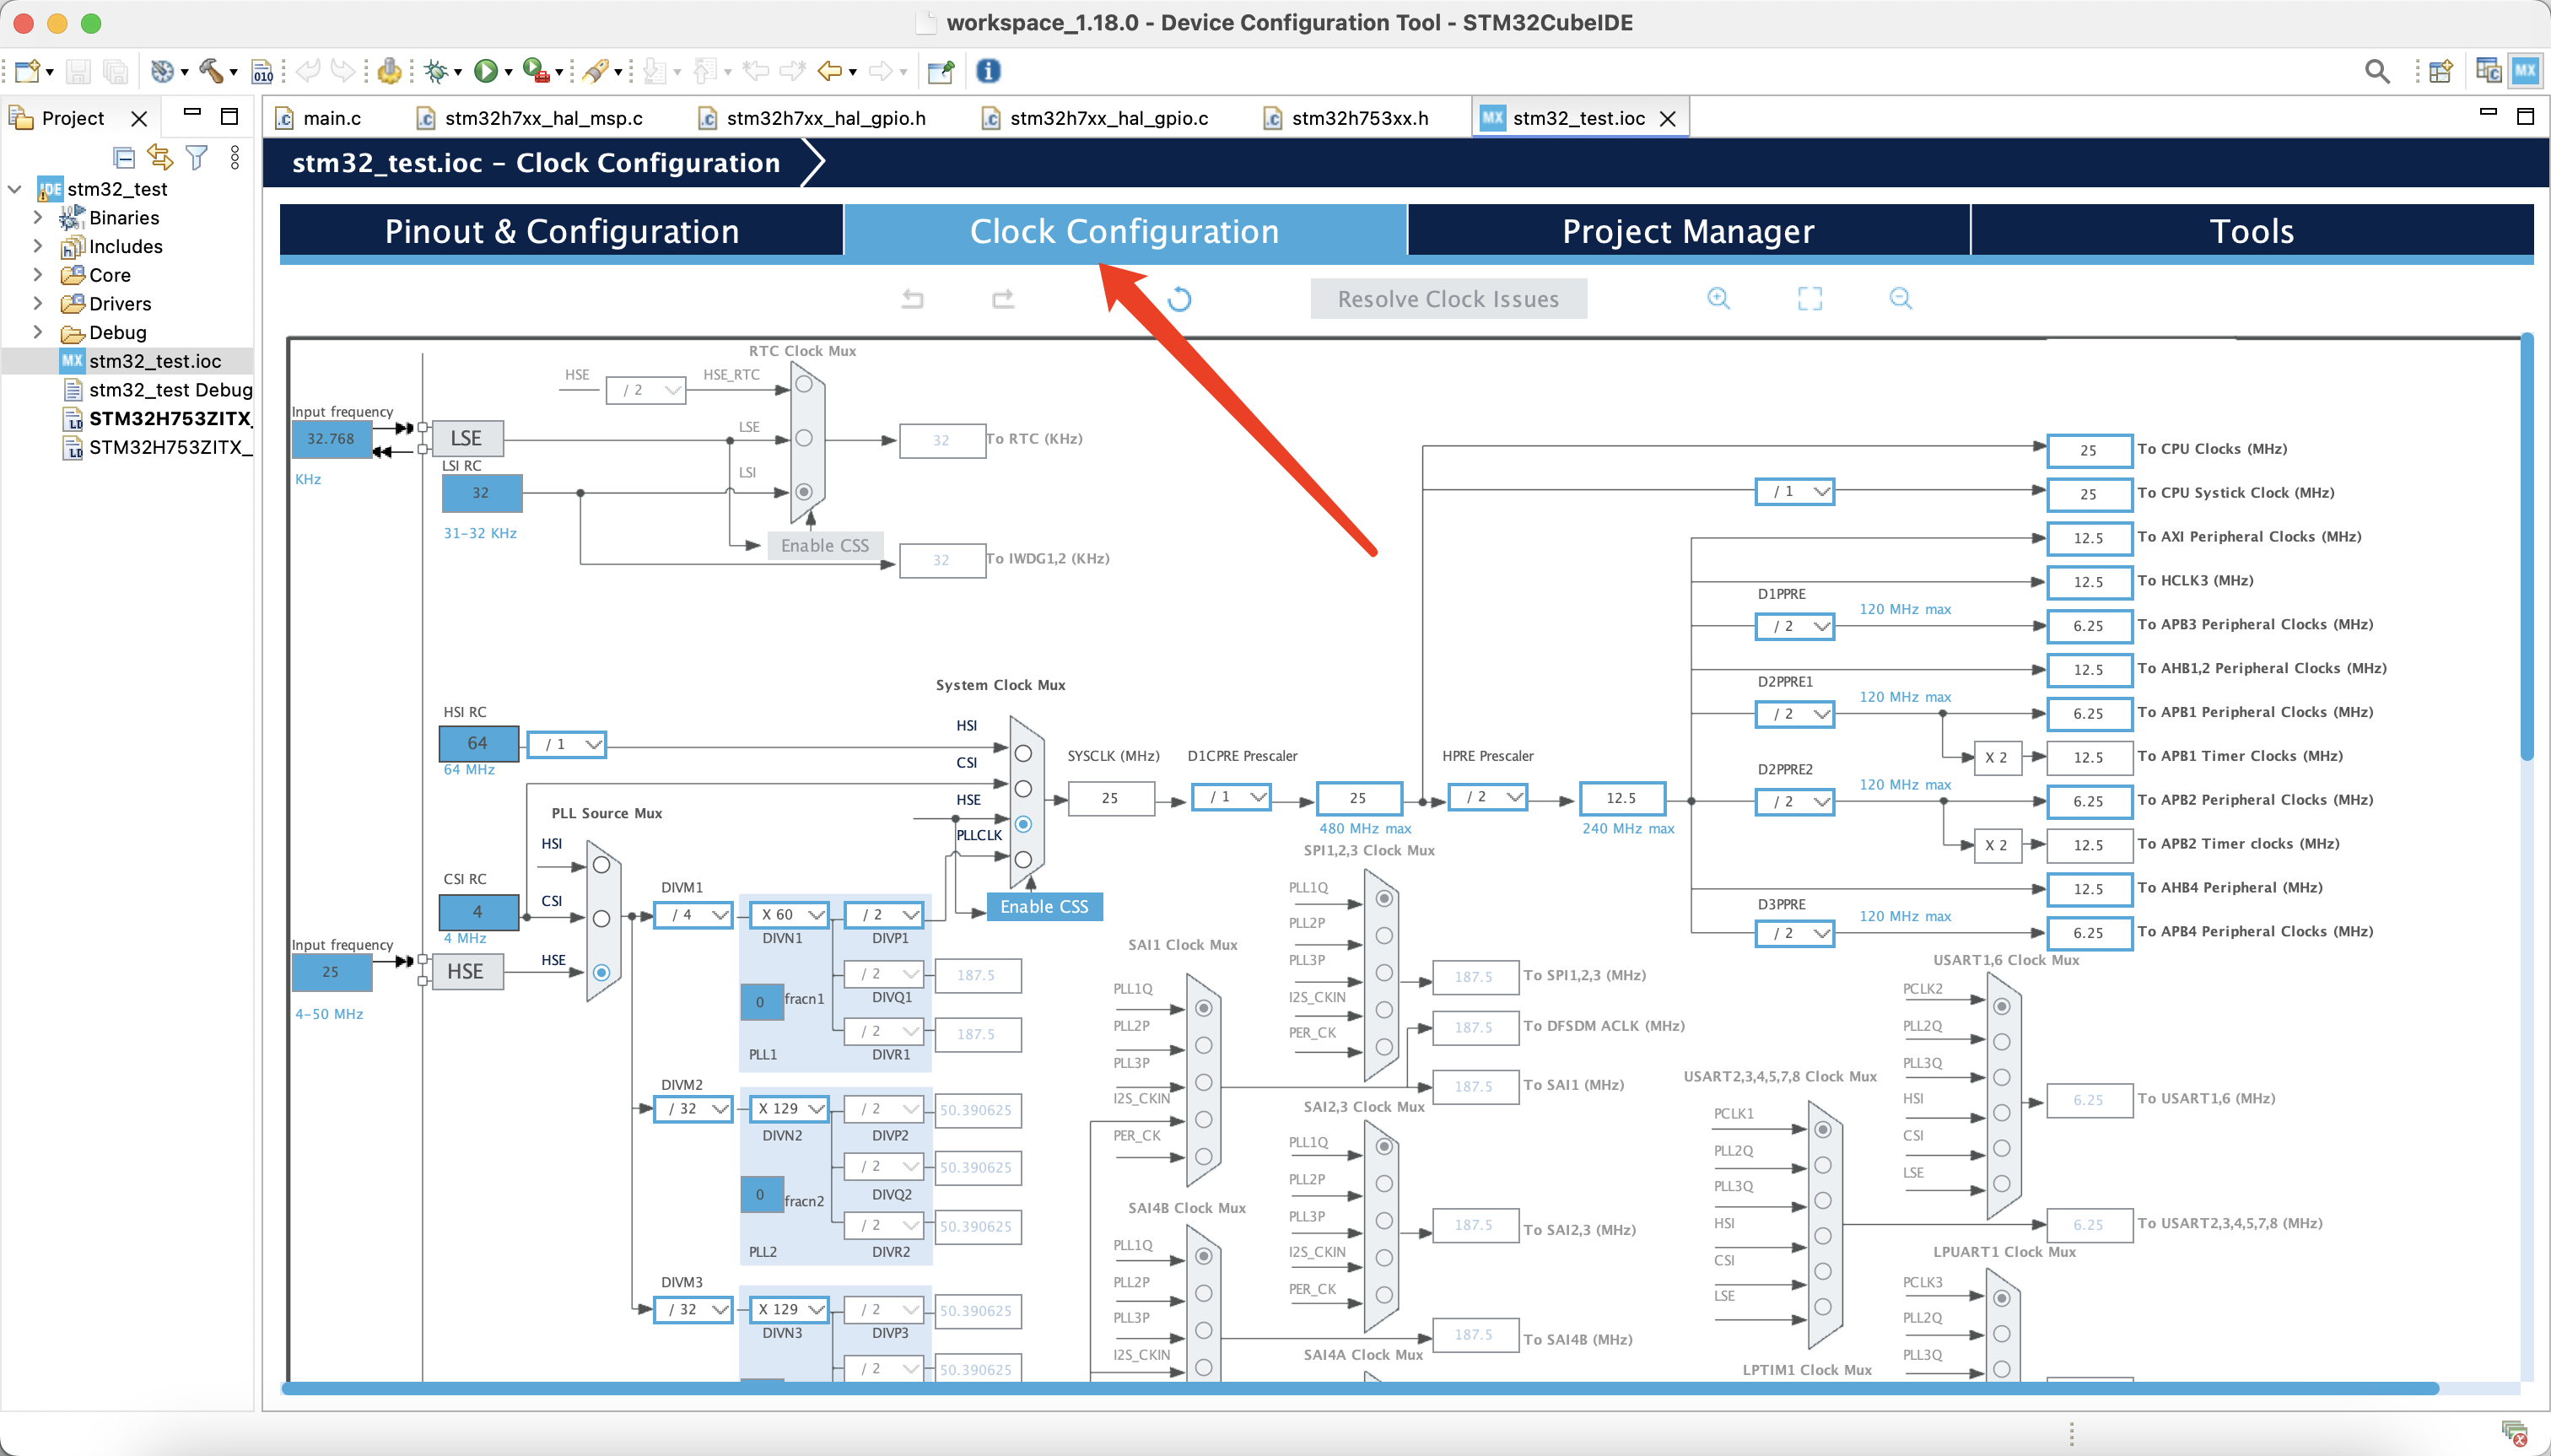2551x1456 pixels.
Task: Click the LSE input frequency 32.768 field
Action: (331, 439)
